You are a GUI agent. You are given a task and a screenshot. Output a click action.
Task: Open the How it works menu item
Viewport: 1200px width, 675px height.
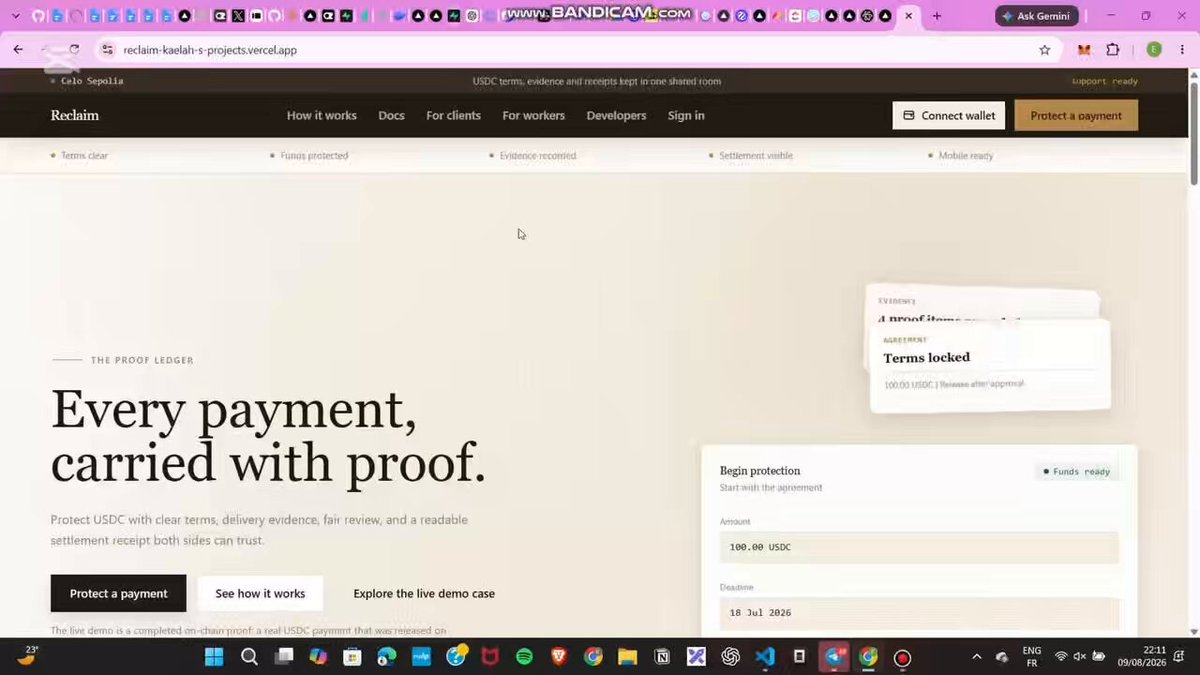click(x=322, y=116)
